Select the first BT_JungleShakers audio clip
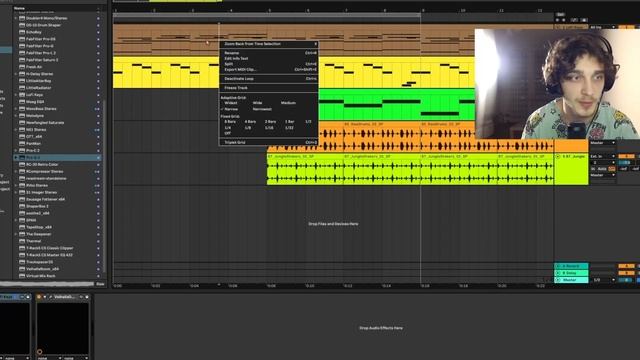 pos(305,169)
